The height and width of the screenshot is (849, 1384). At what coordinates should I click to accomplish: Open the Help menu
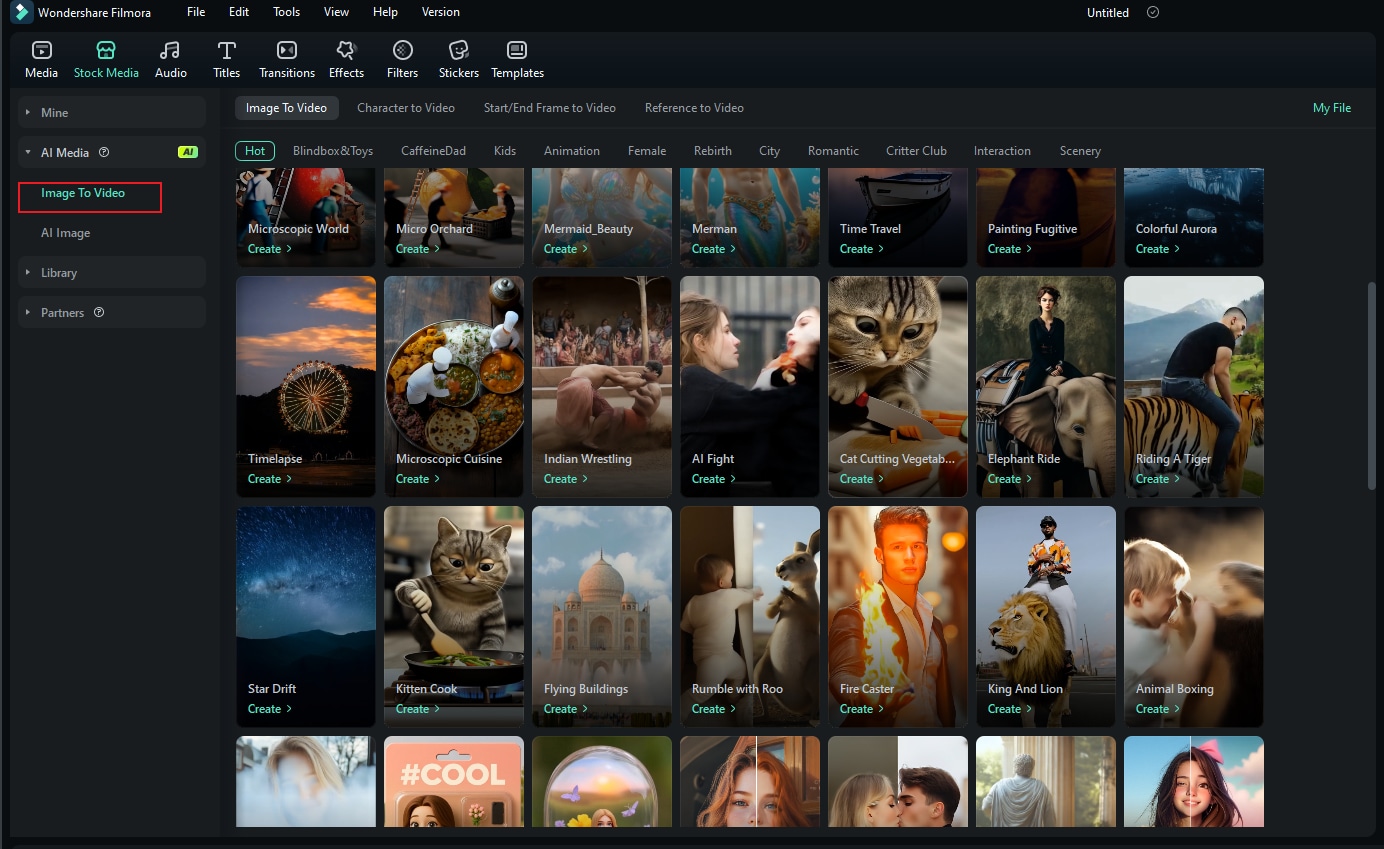(x=385, y=12)
